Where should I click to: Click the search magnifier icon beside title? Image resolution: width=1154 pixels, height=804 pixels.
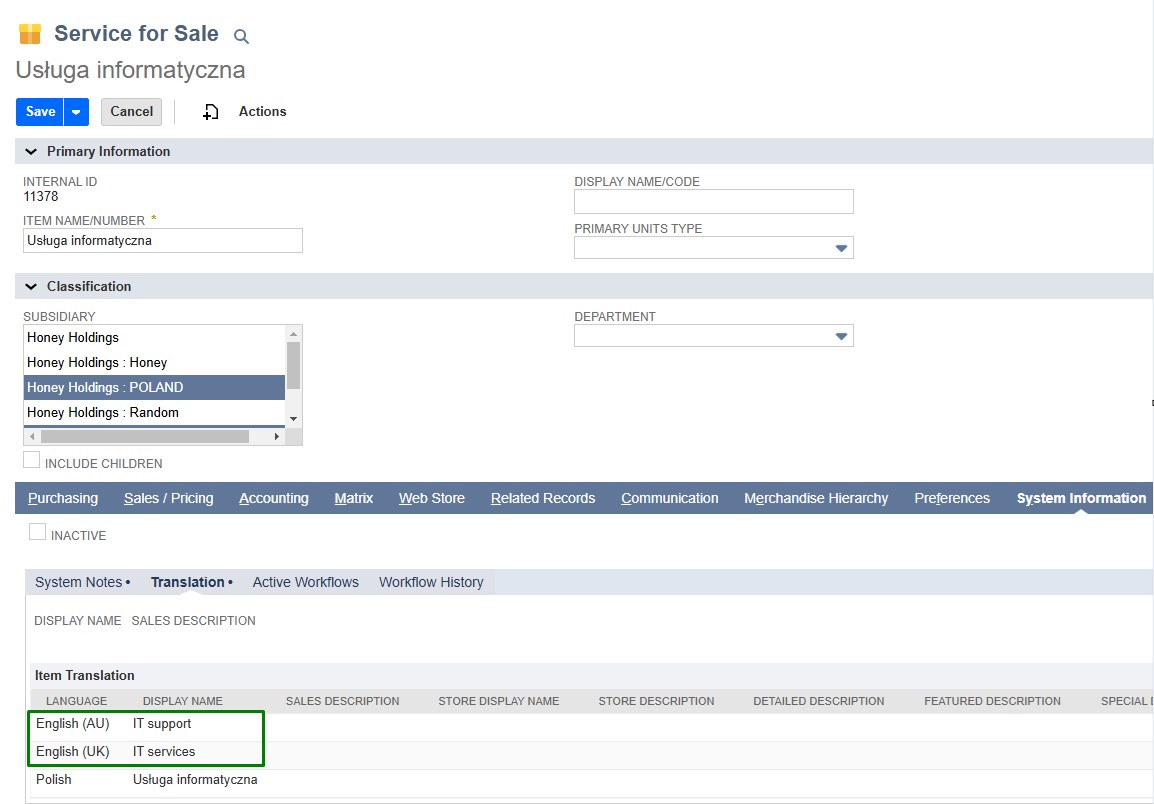[241, 36]
